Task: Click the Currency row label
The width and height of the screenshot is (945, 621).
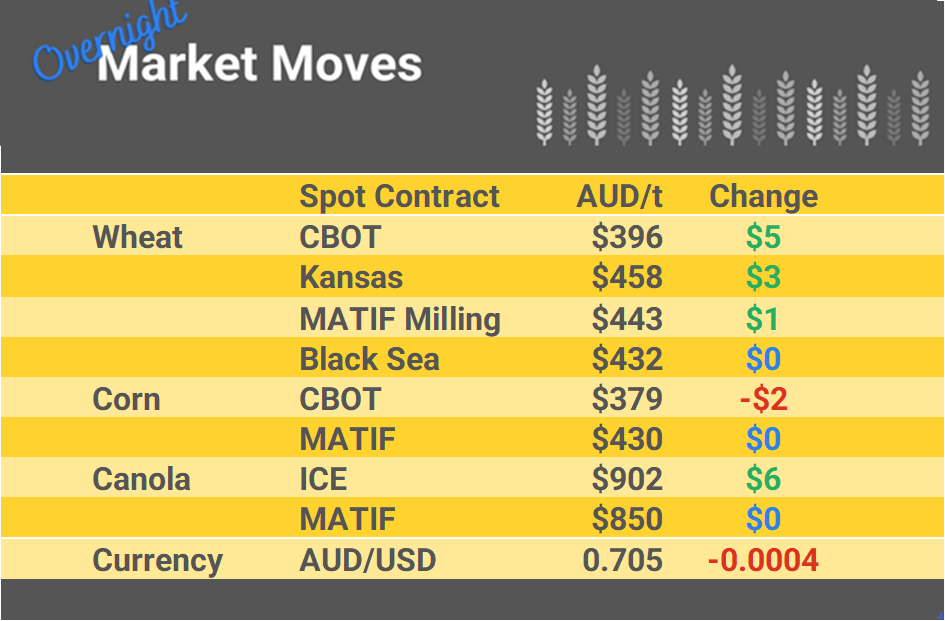Action: [x=157, y=560]
